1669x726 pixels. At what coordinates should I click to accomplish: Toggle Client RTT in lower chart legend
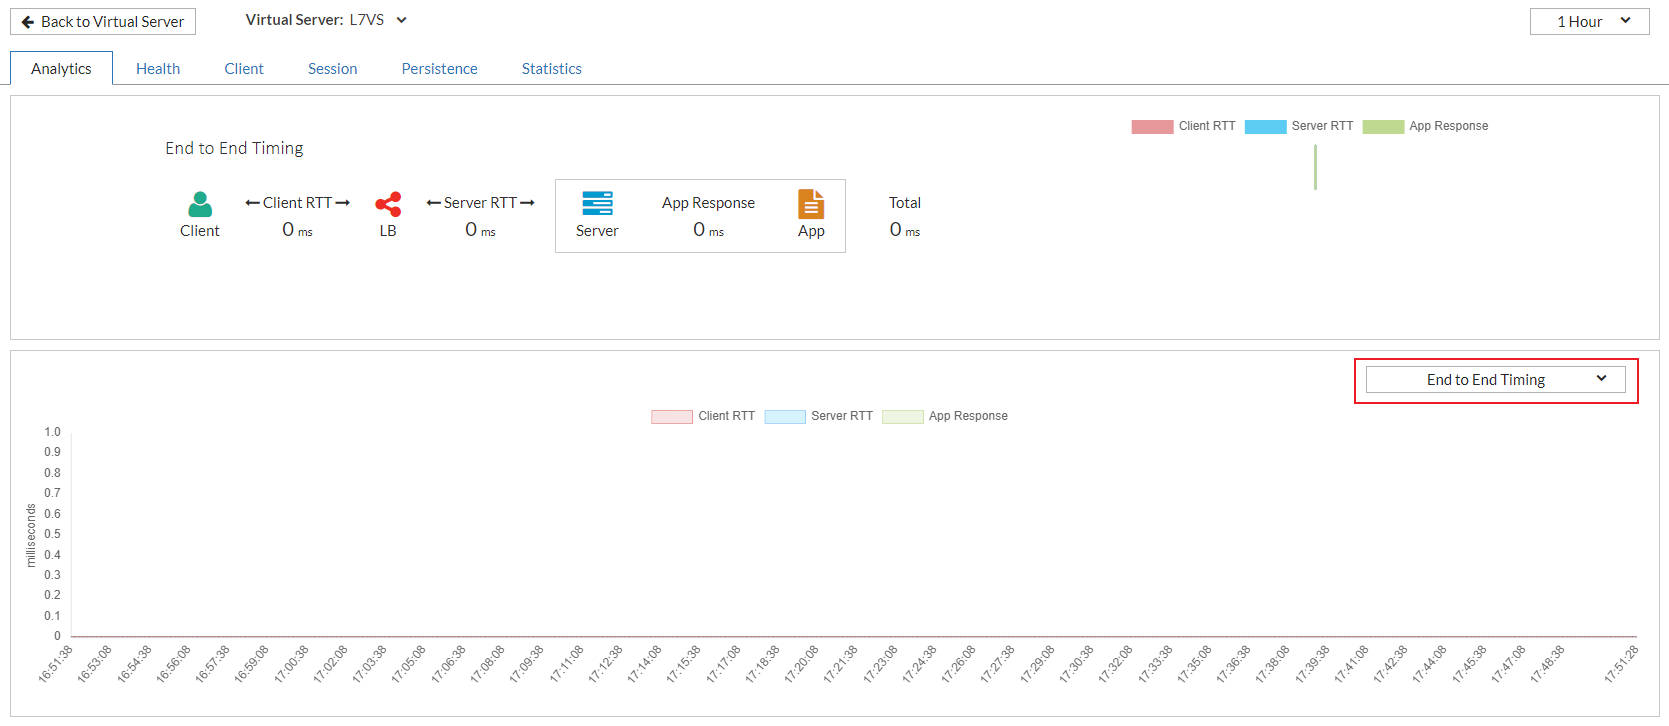(x=703, y=416)
